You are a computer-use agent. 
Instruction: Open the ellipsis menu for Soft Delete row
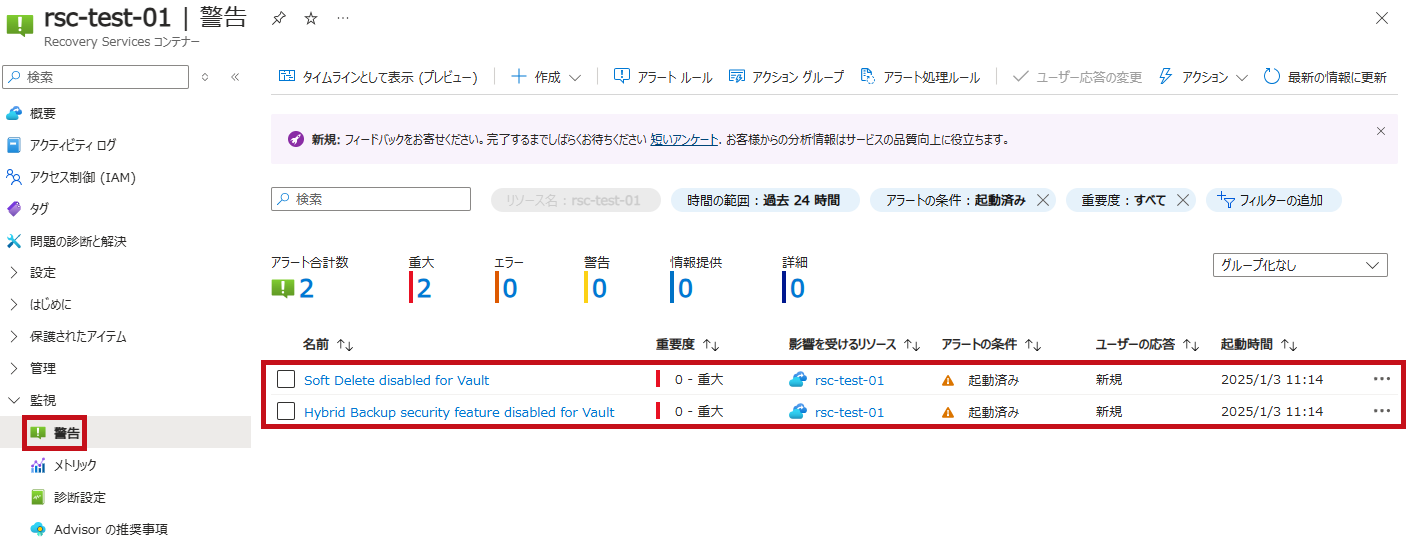1382,379
